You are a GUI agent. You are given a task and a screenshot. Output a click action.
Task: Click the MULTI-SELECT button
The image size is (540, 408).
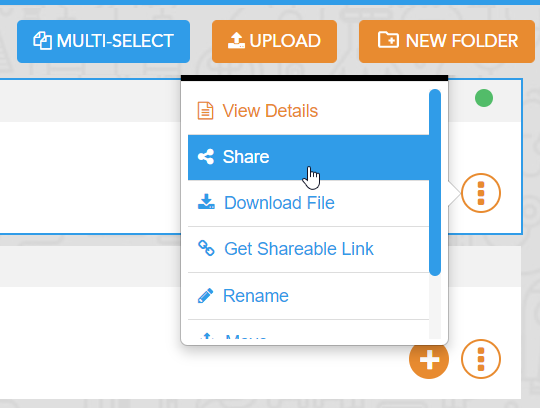click(x=103, y=41)
